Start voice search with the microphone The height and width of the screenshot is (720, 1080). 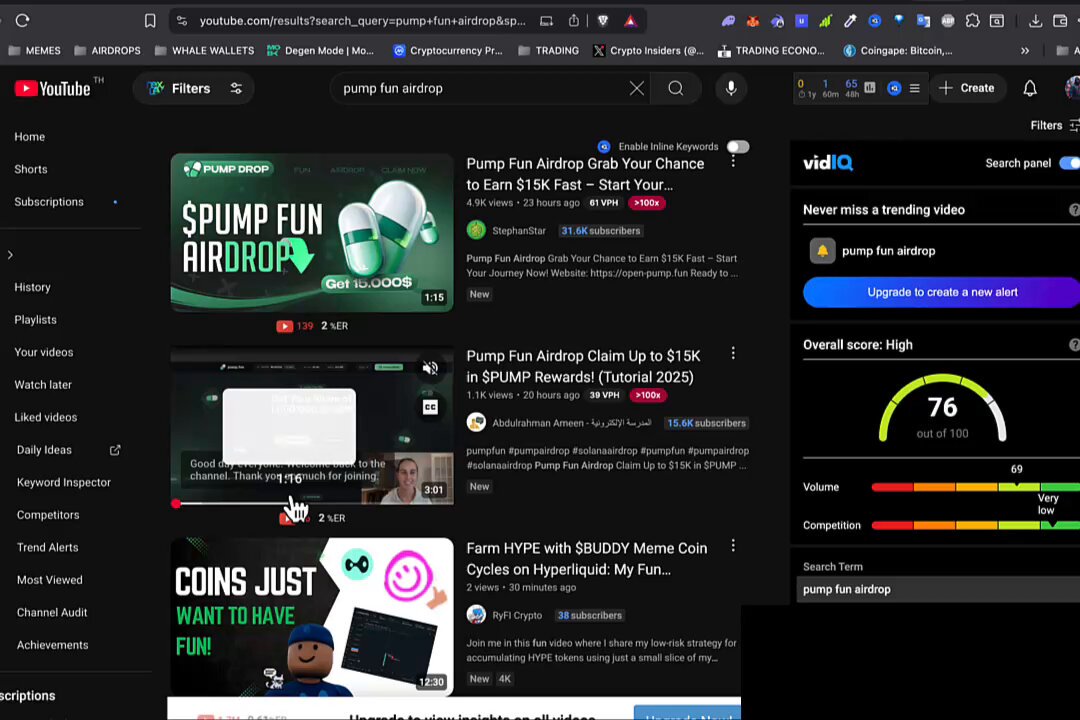point(731,88)
